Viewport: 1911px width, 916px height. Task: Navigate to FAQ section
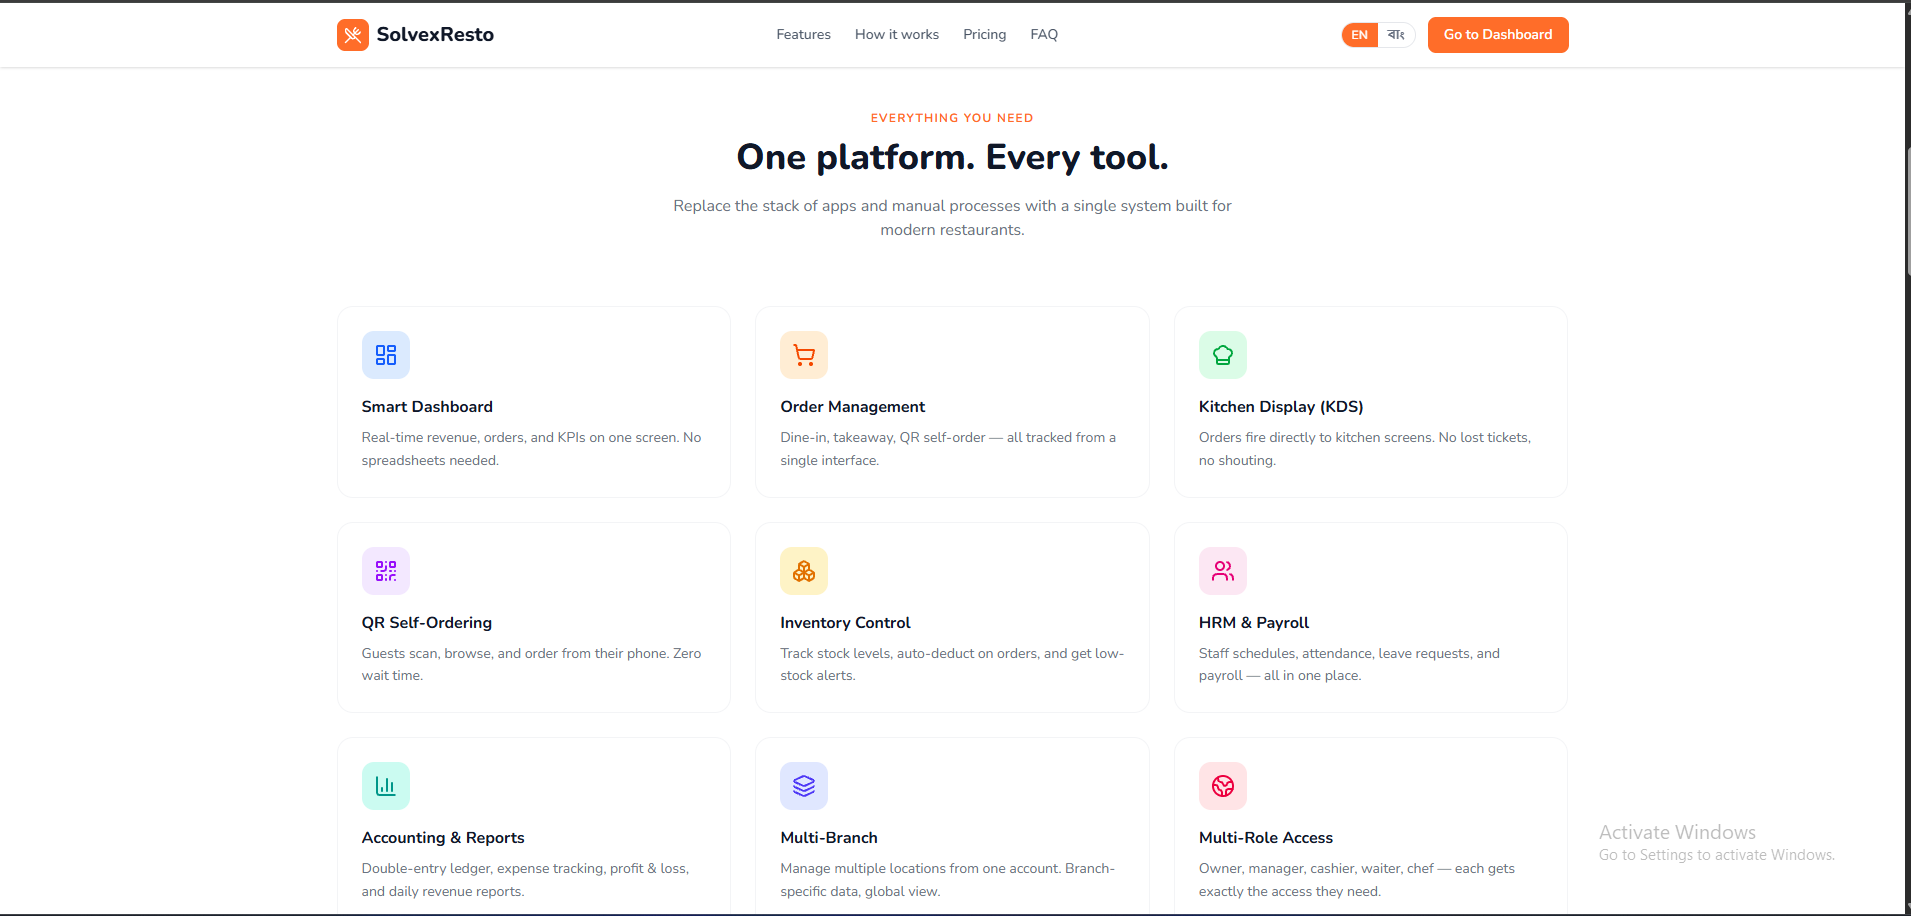(1044, 34)
